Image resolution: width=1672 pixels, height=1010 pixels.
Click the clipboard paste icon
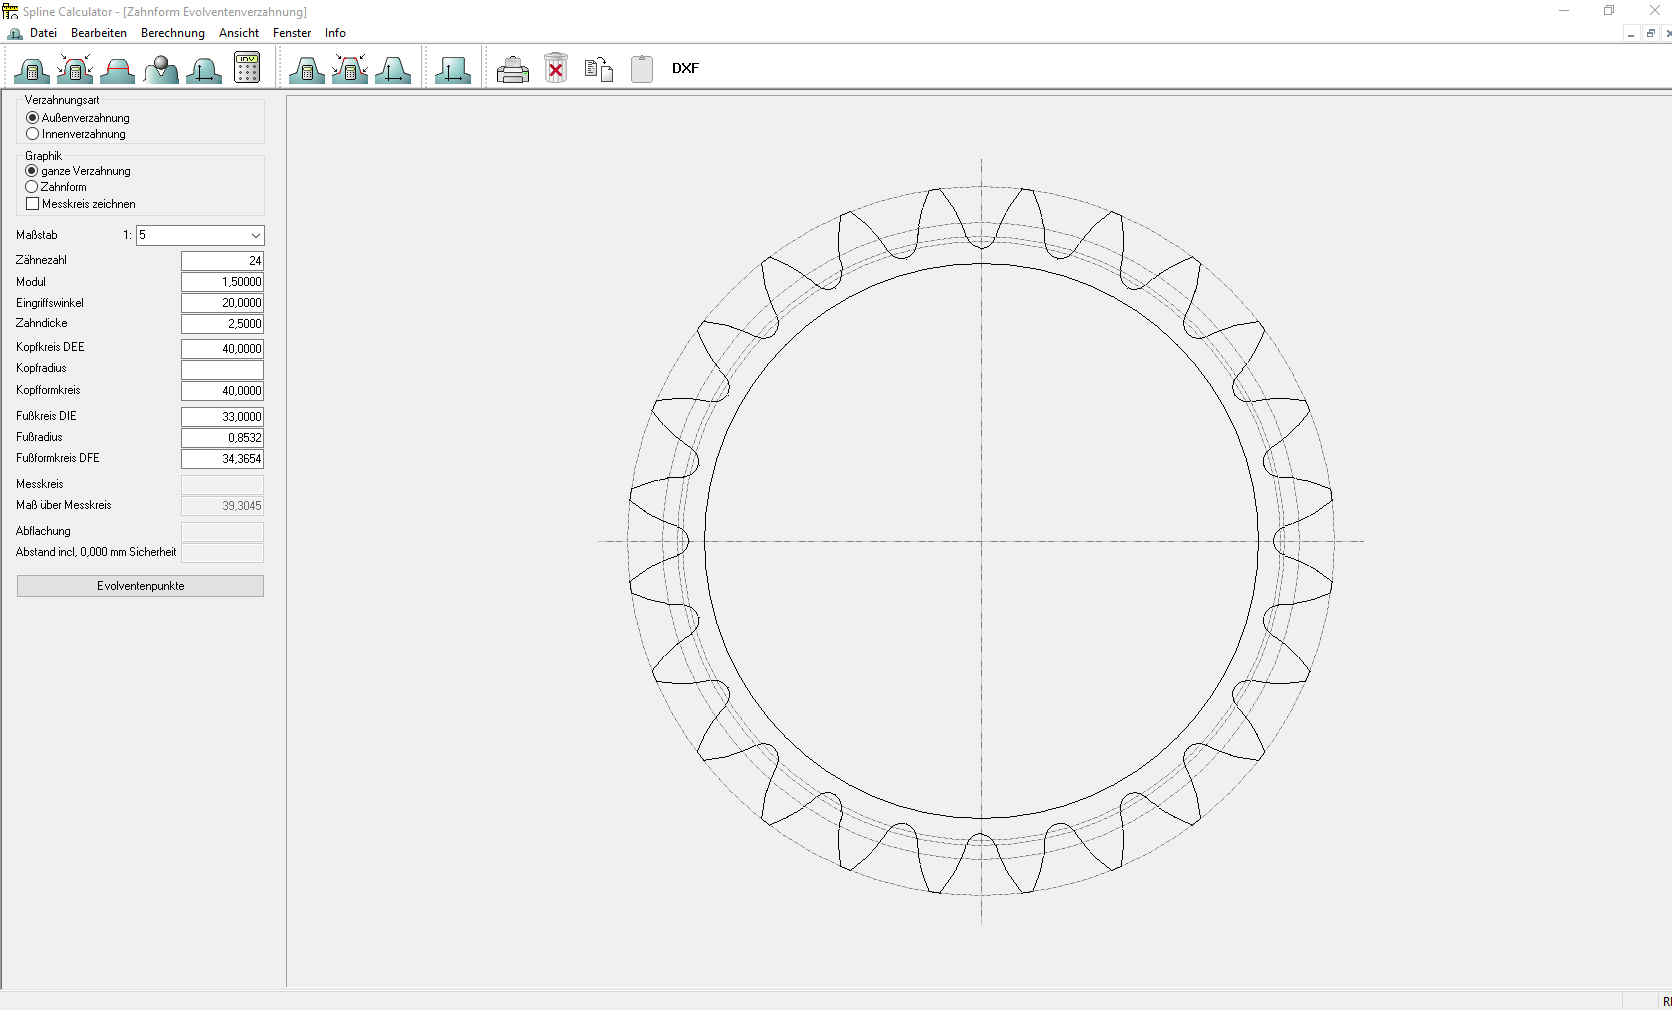point(642,69)
